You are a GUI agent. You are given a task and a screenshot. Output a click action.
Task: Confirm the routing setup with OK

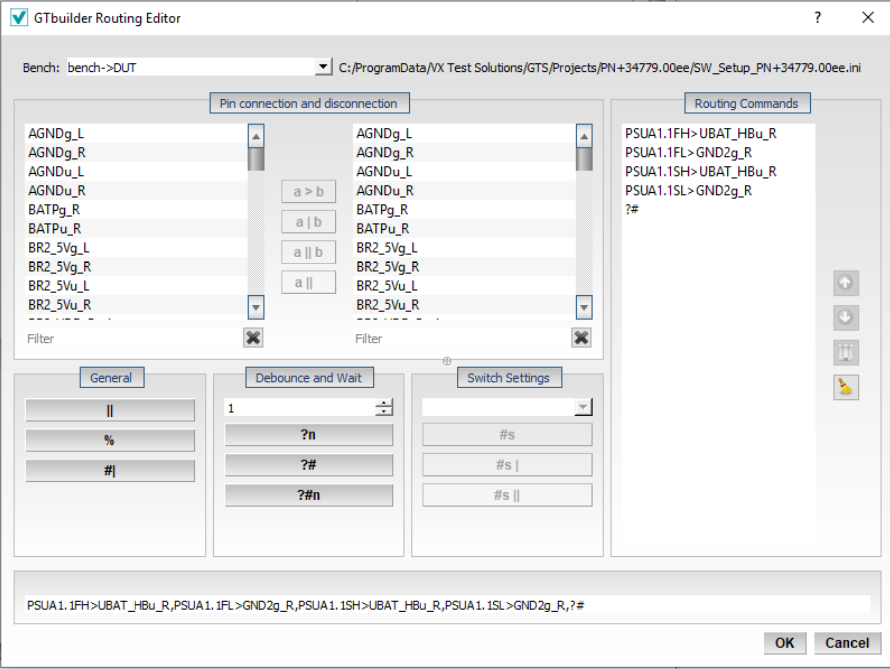[x=784, y=643]
